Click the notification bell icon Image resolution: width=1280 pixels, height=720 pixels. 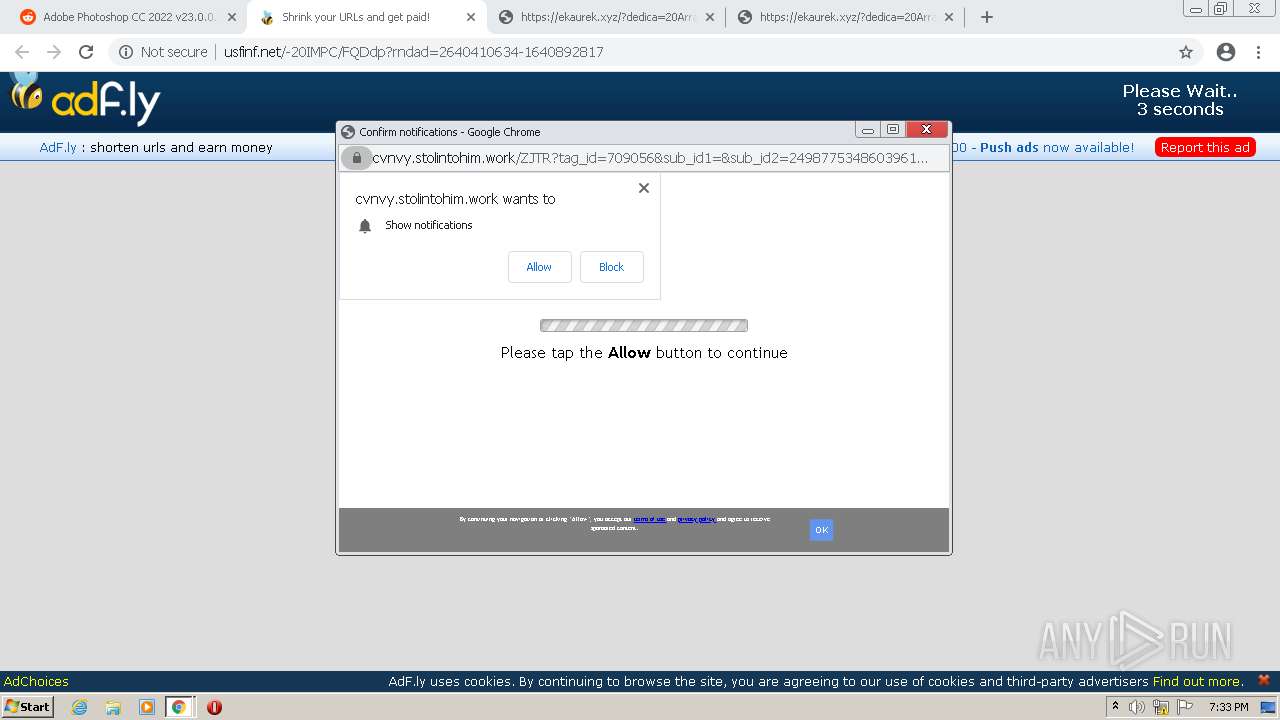pyautogui.click(x=365, y=226)
